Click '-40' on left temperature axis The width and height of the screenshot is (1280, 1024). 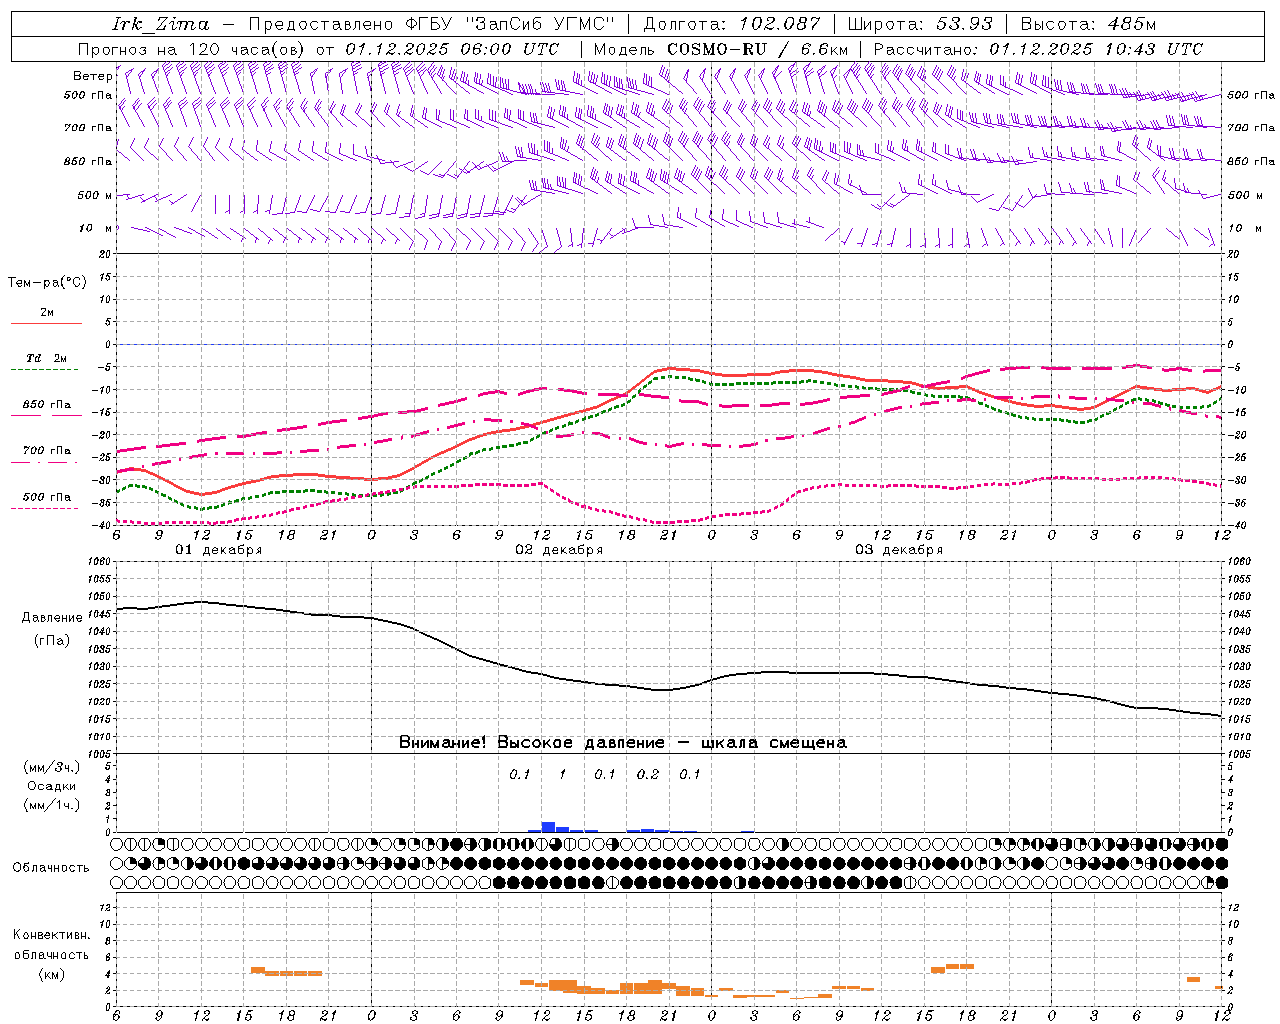[102, 526]
